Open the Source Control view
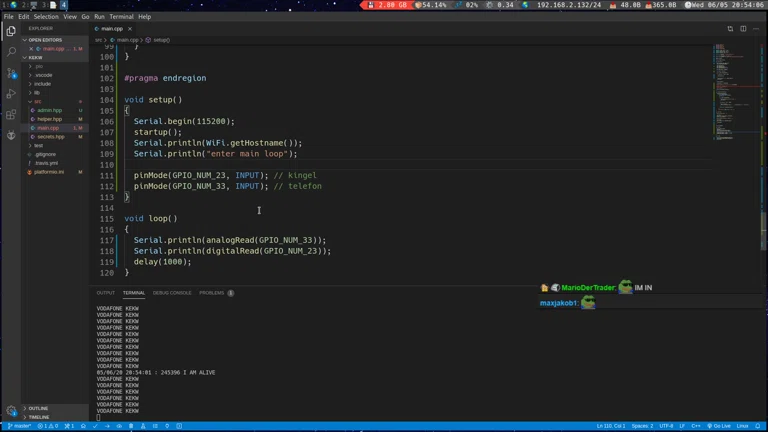This screenshot has height=432, width=768. [11, 73]
